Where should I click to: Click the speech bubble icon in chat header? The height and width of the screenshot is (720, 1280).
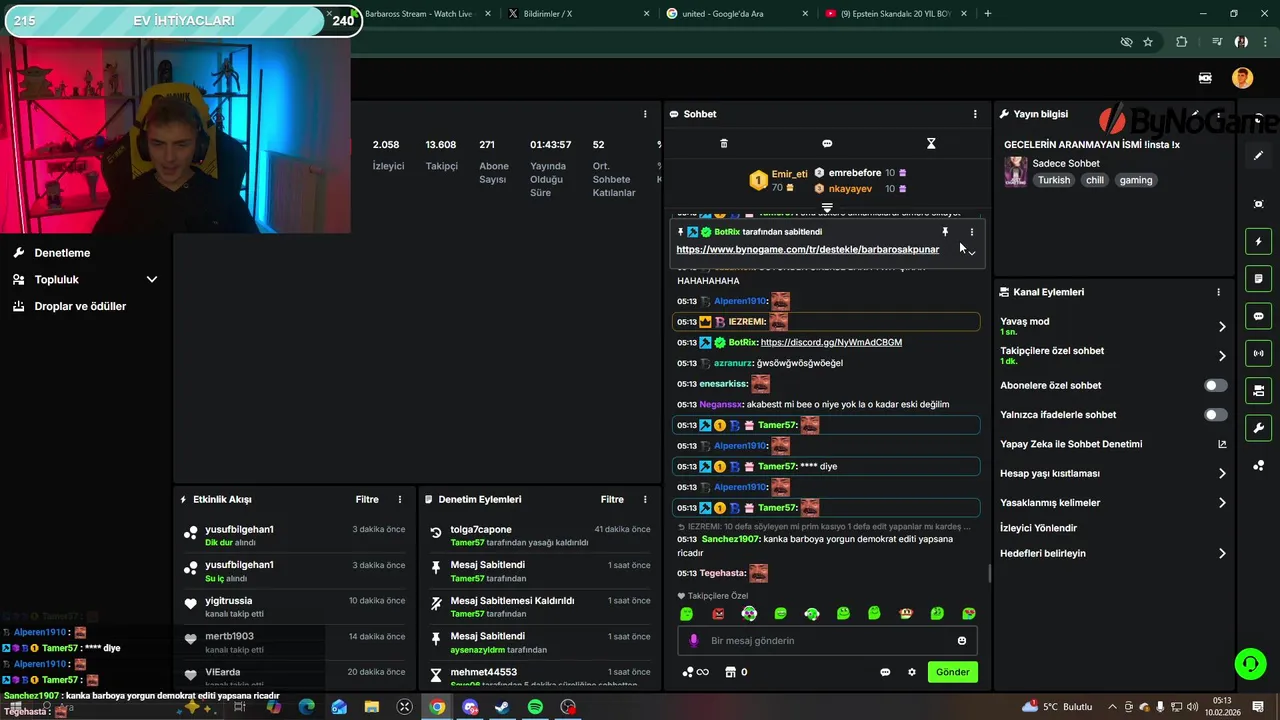pyautogui.click(x=827, y=144)
